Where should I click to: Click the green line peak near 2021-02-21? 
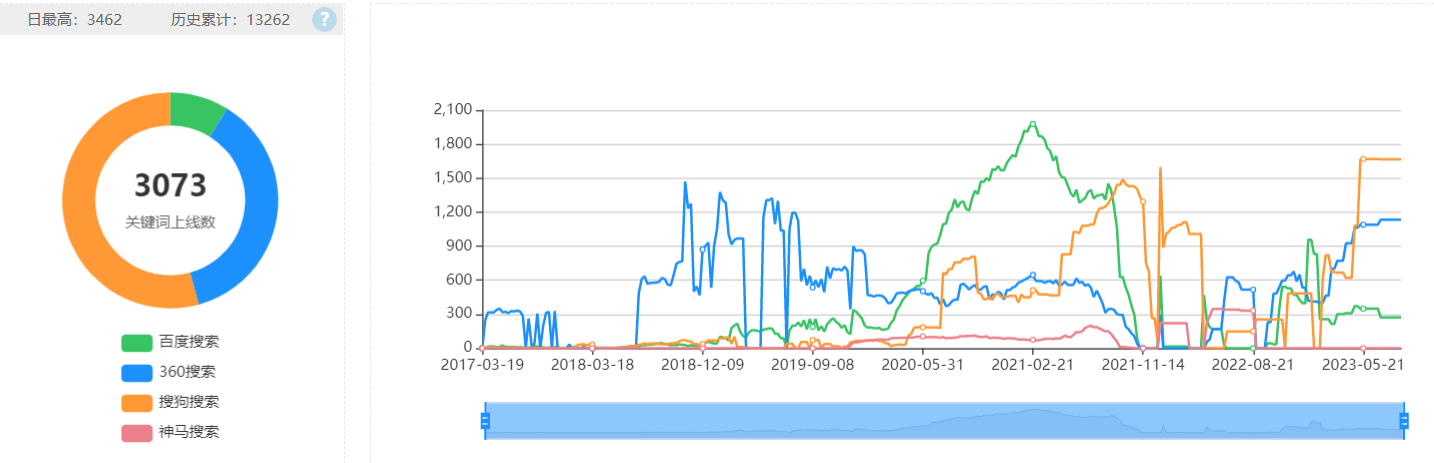point(1033,124)
